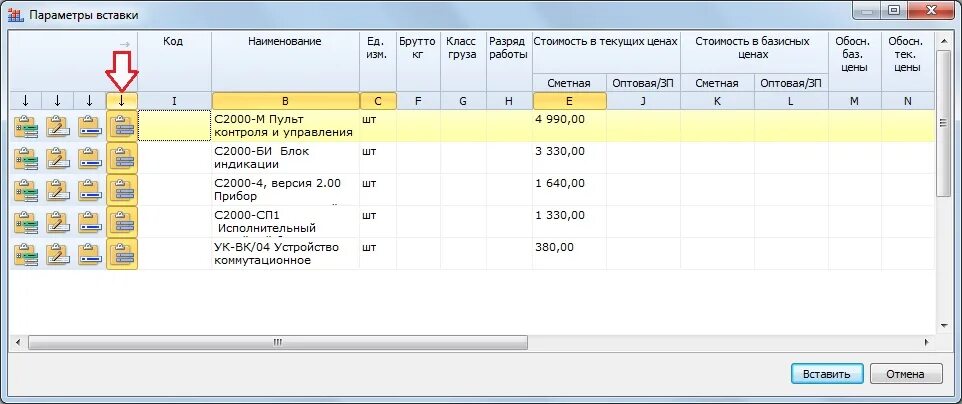Screen dimensions: 962x404
Task: Click pencil clipboard icon in С2000-4 row
Action: click(58, 190)
